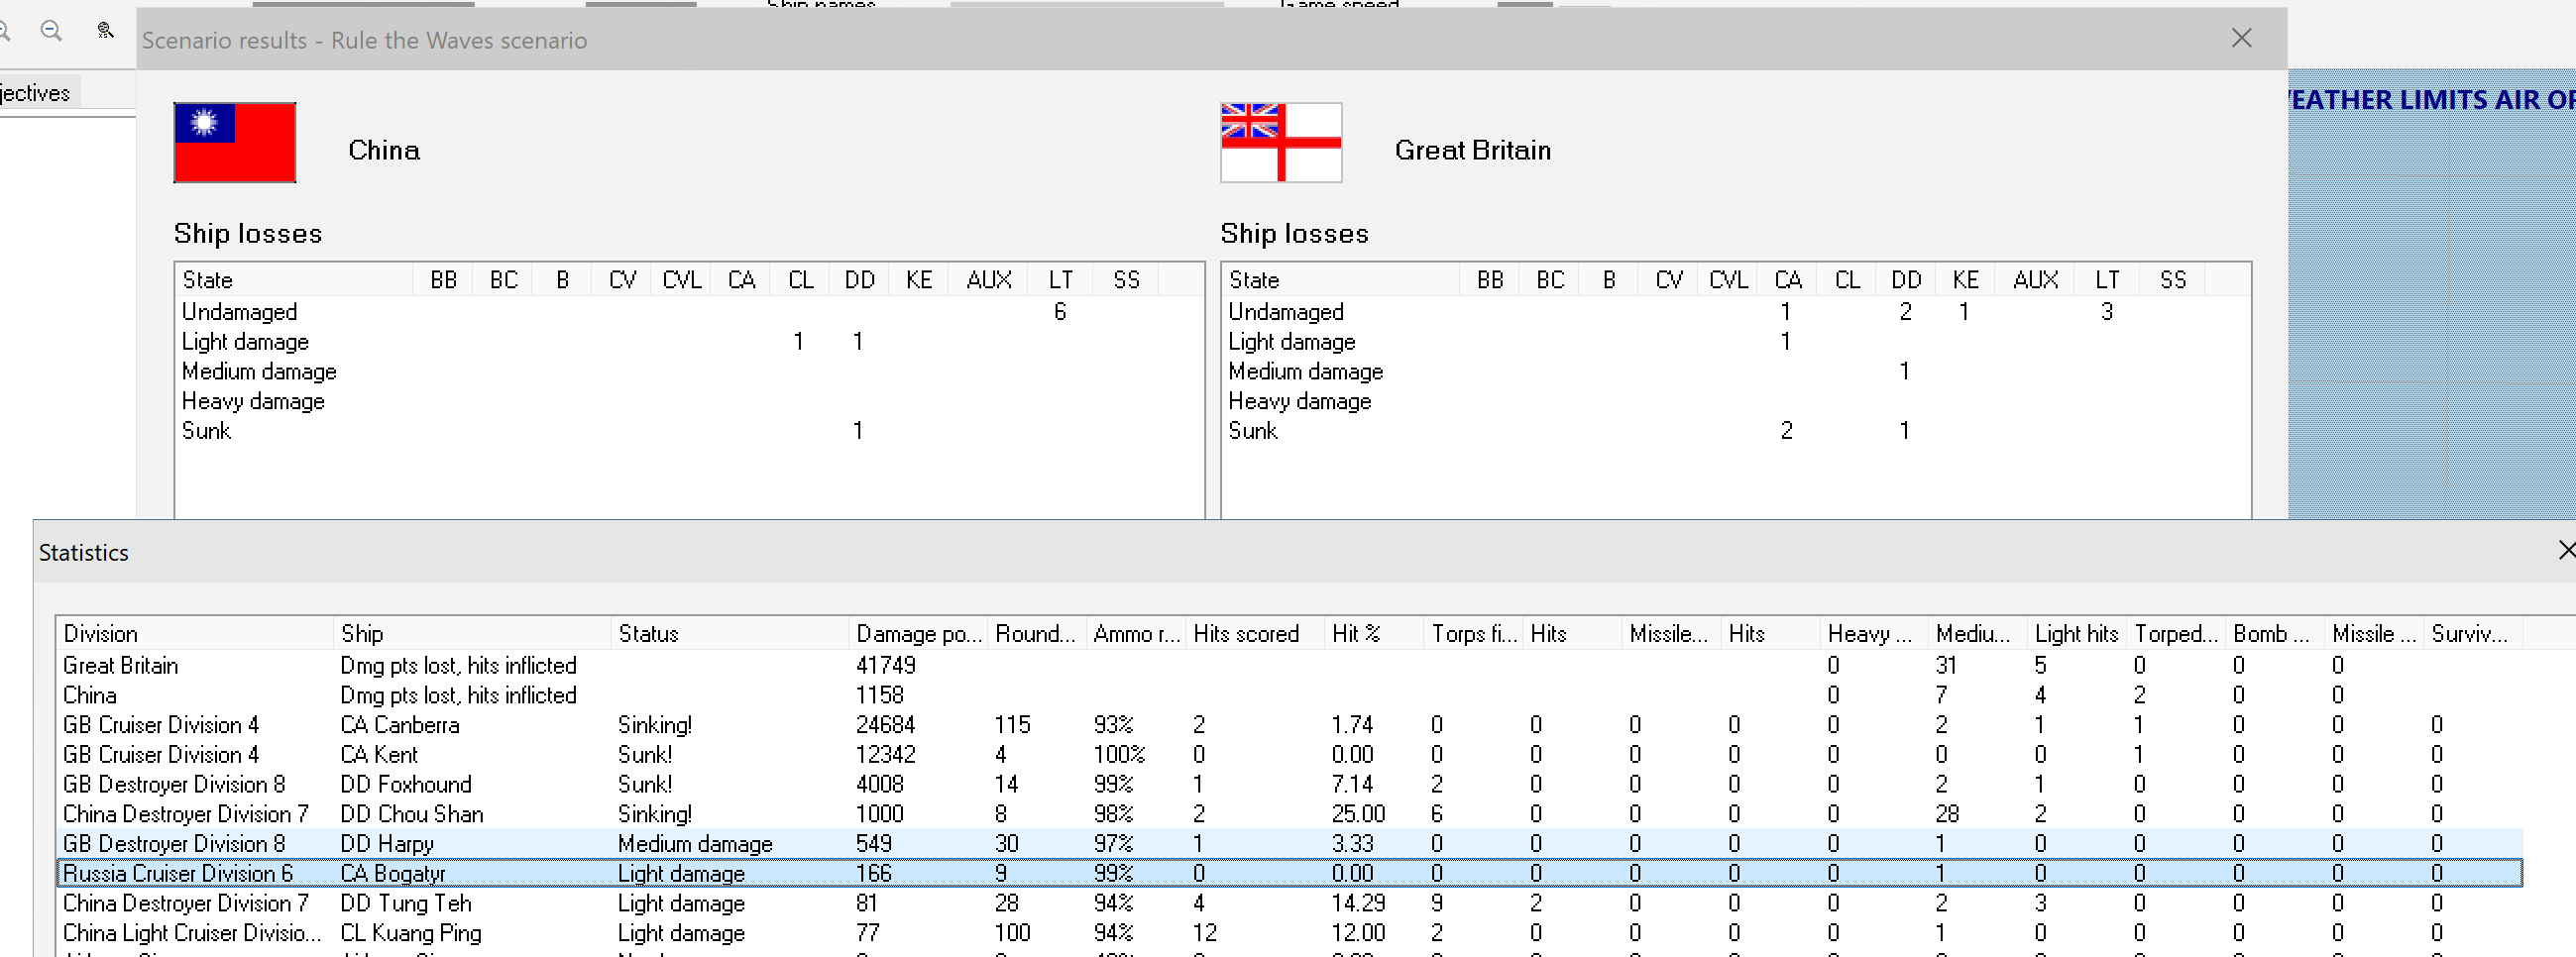Sort statistics by Division column header

click(x=101, y=634)
